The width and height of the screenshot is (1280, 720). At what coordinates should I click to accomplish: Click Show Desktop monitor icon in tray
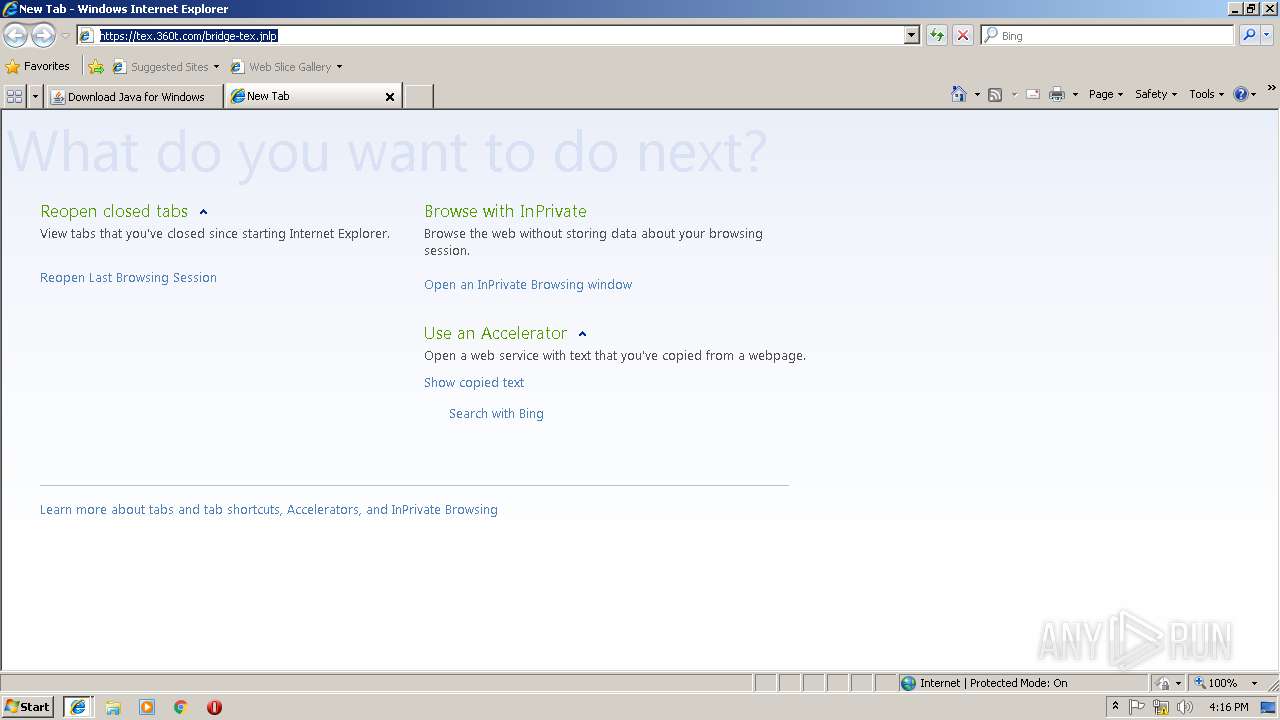coord(1269,707)
